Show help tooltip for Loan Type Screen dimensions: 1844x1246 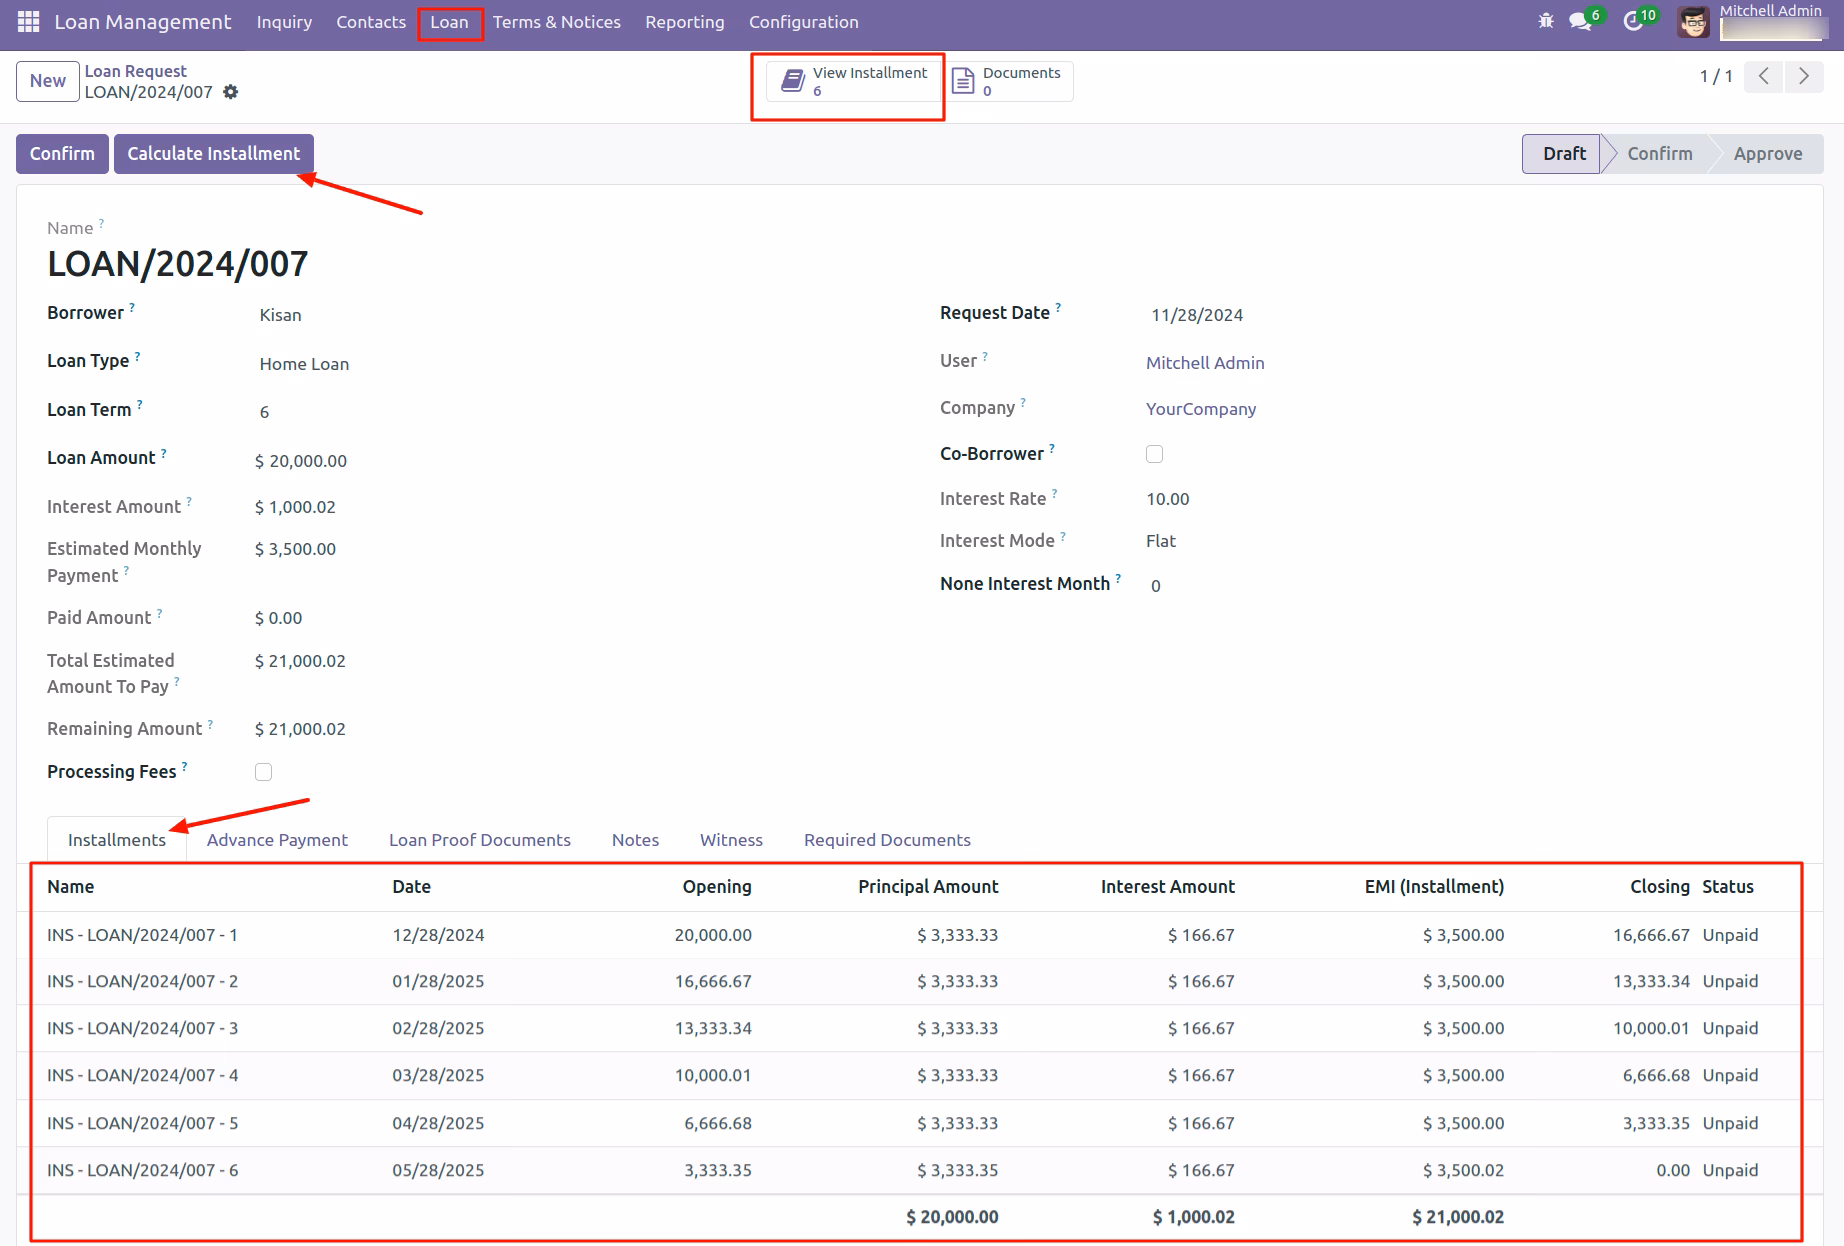click(x=137, y=356)
